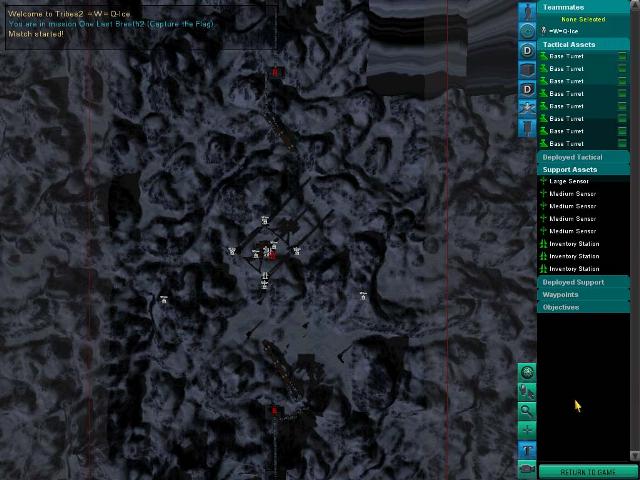This screenshot has height=480, width=640.
Task: Expand the Deployed Tactical section
Action: (583, 157)
